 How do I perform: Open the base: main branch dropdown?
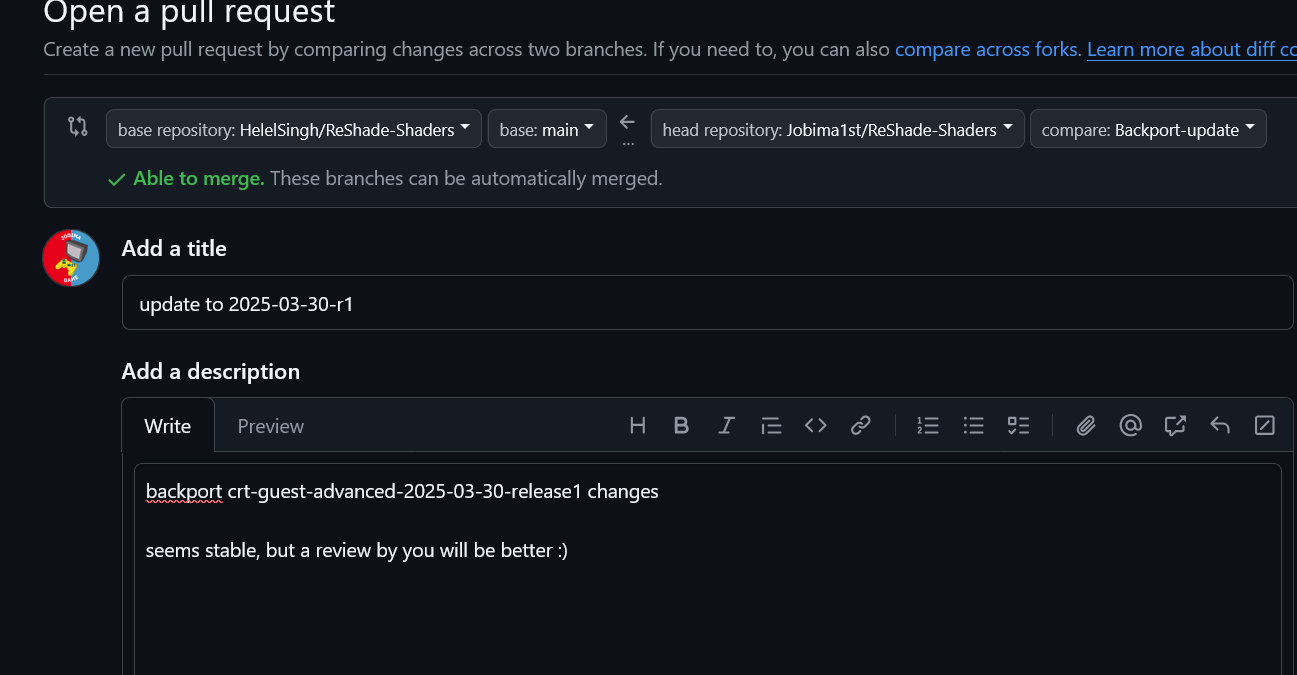(547, 129)
